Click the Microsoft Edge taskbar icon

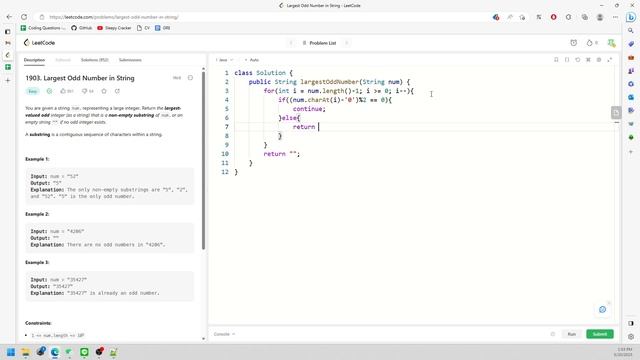(55, 352)
